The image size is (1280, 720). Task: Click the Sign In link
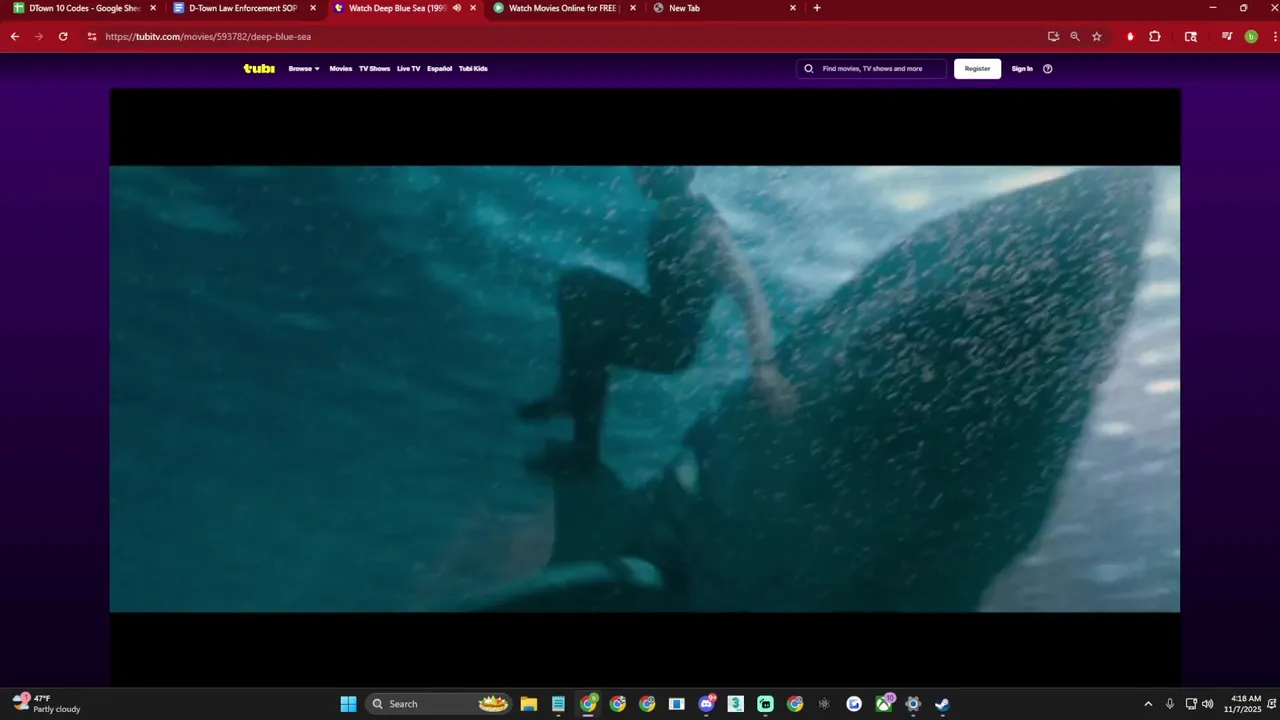click(x=1022, y=69)
